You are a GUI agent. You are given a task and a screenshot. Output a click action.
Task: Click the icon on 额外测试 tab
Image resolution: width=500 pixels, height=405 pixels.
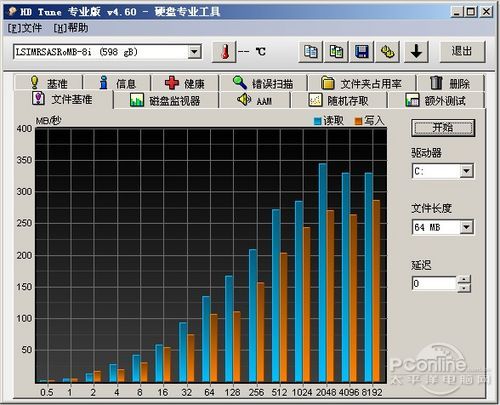[x=412, y=100]
